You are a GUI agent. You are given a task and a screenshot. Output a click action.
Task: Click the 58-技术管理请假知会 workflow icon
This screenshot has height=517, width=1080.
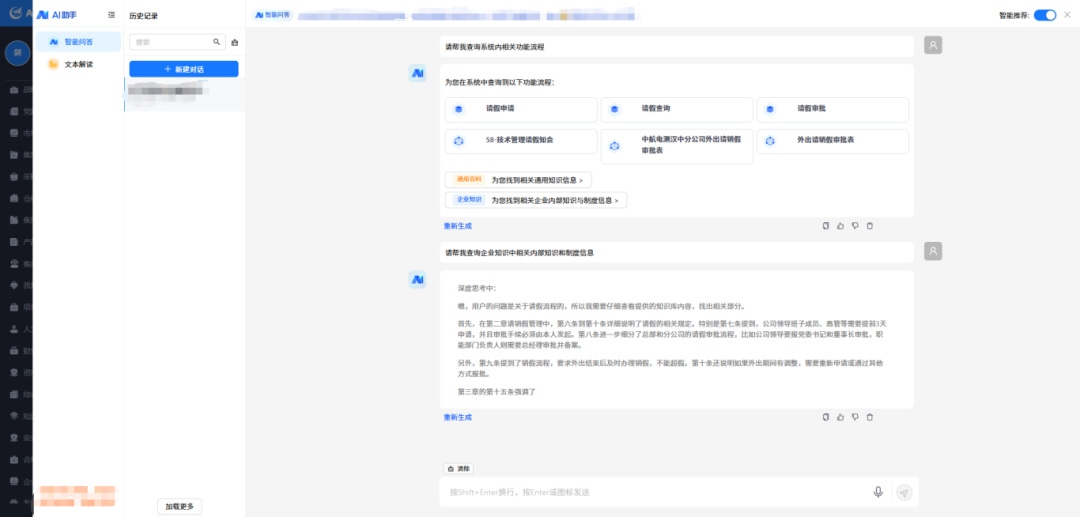(x=459, y=141)
